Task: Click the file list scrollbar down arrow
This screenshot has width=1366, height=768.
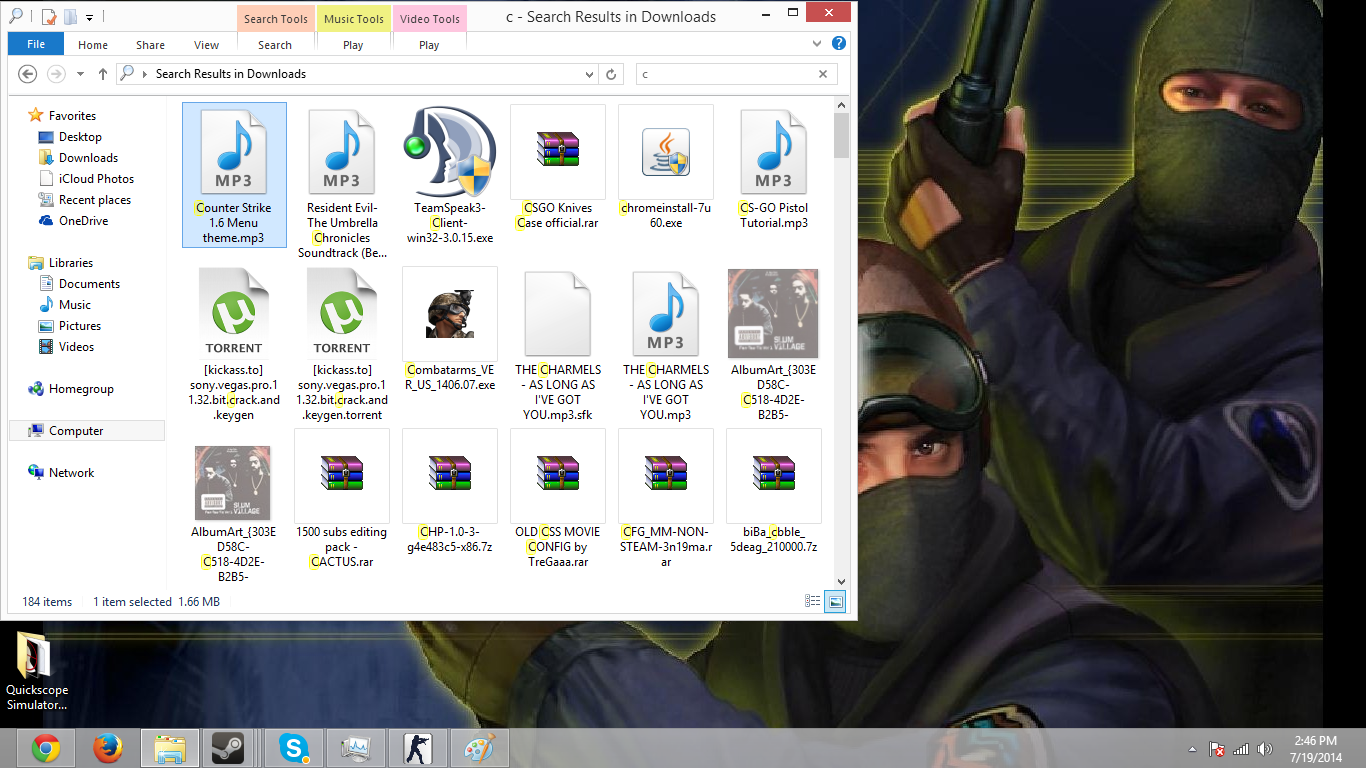Action: point(841,581)
